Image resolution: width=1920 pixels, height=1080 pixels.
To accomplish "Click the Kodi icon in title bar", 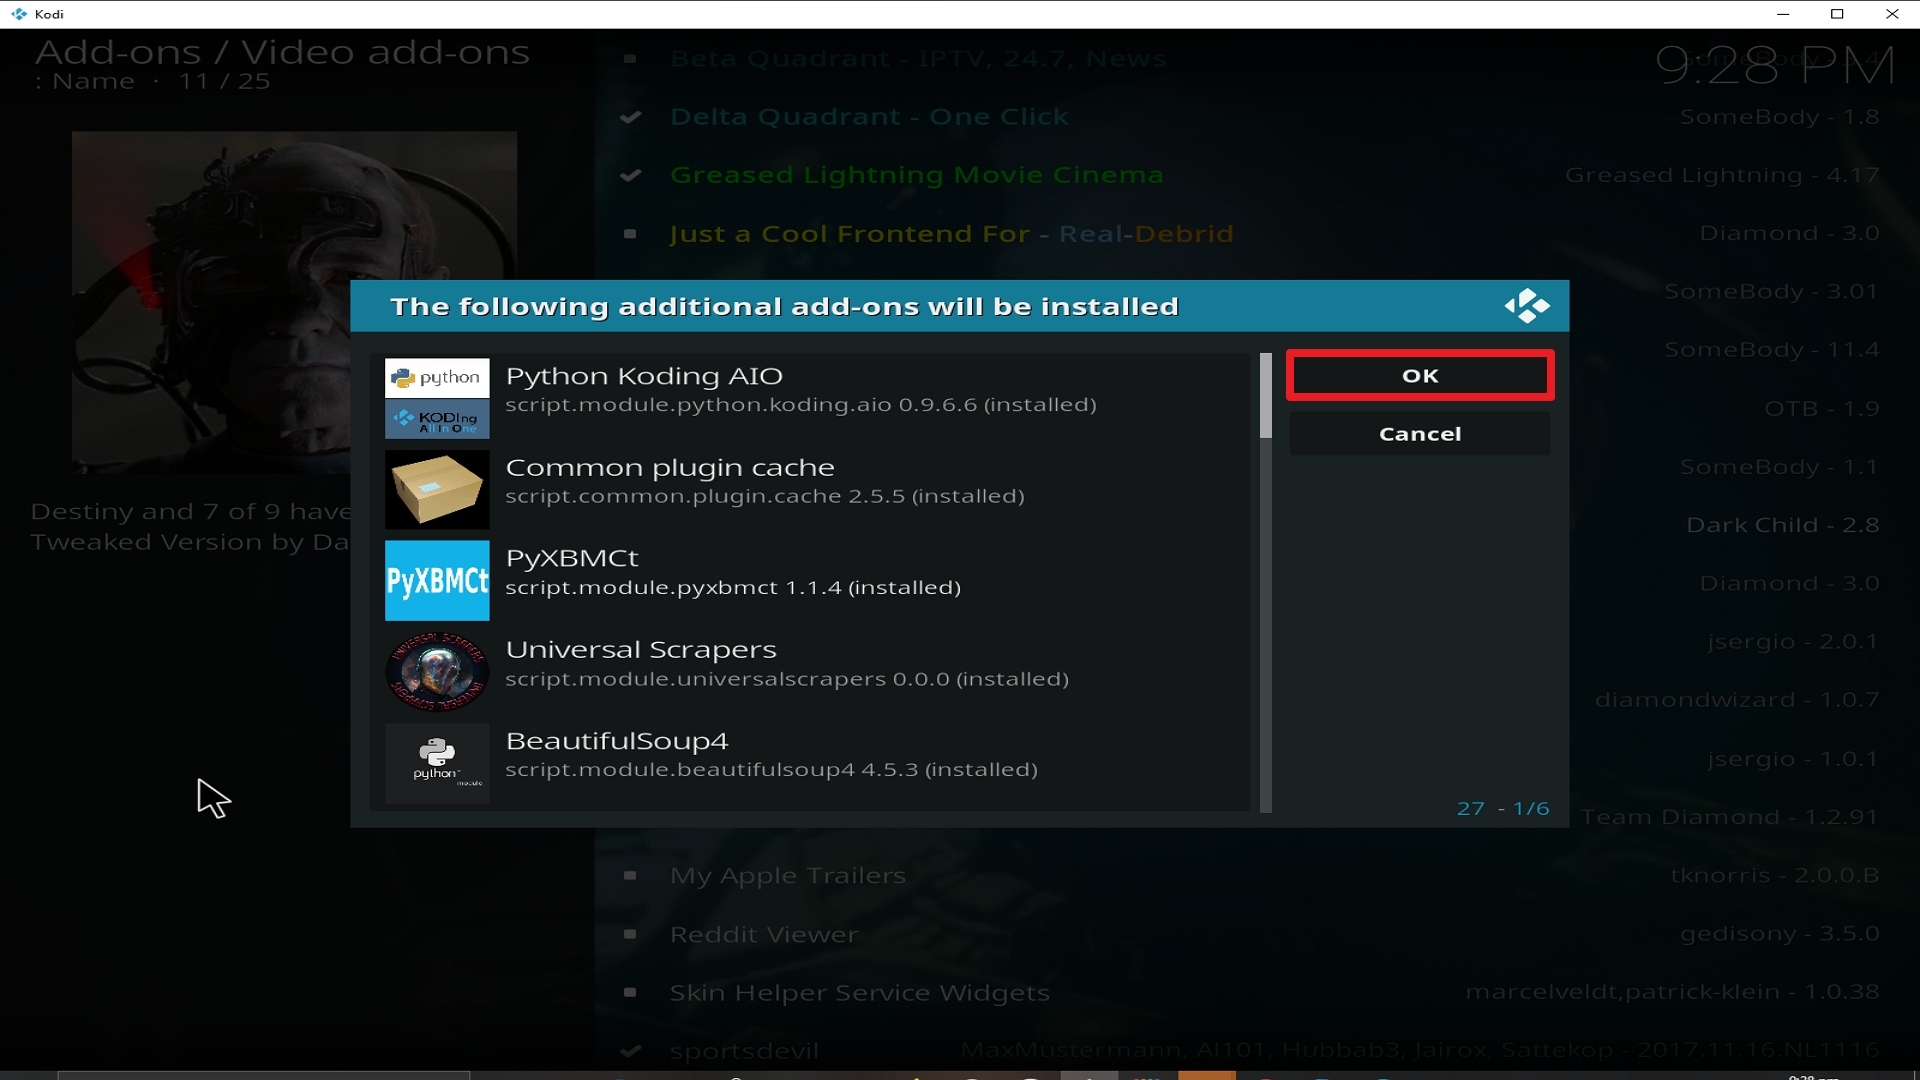I will 19,14.
